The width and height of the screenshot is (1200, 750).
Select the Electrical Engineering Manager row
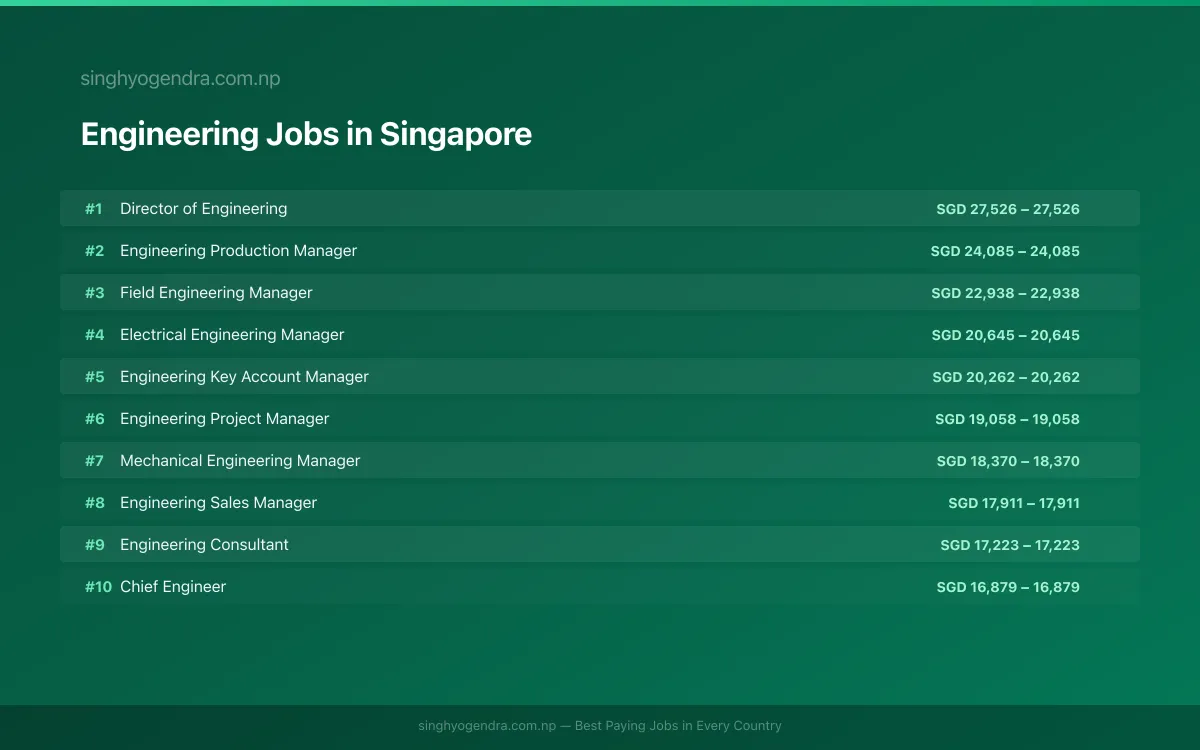(x=600, y=334)
